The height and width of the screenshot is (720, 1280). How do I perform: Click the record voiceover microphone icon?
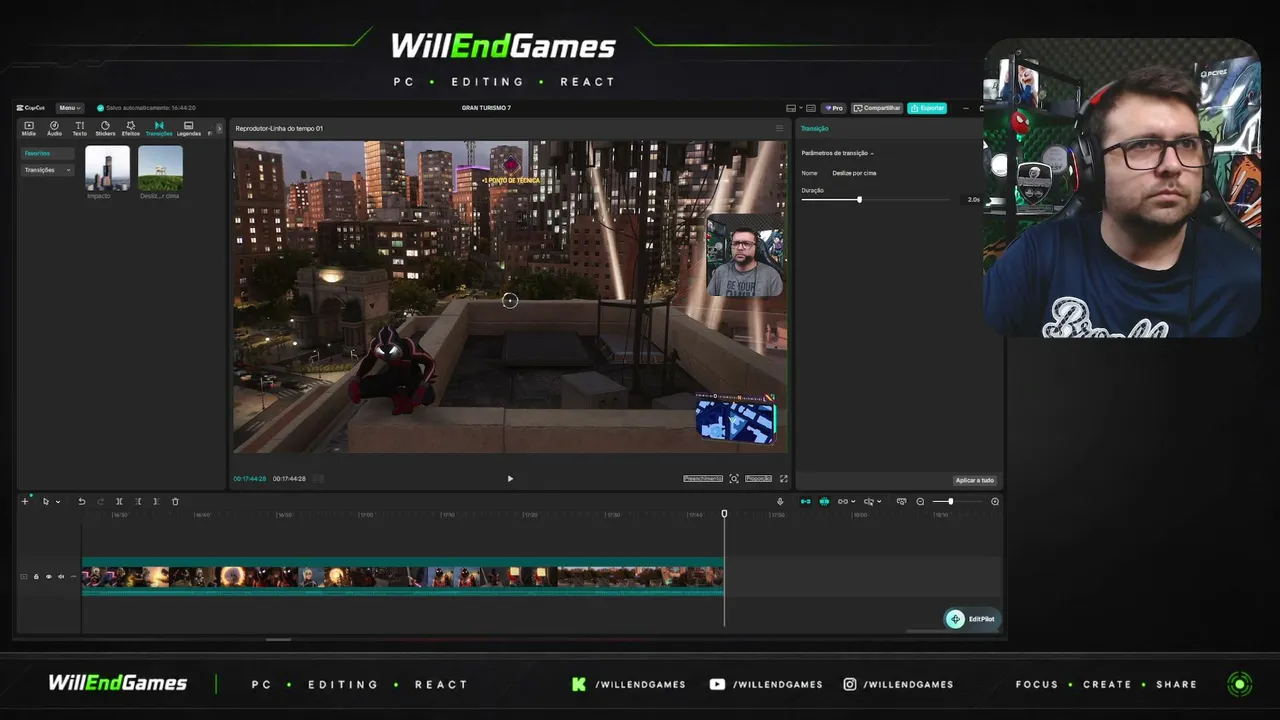tap(781, 502)
